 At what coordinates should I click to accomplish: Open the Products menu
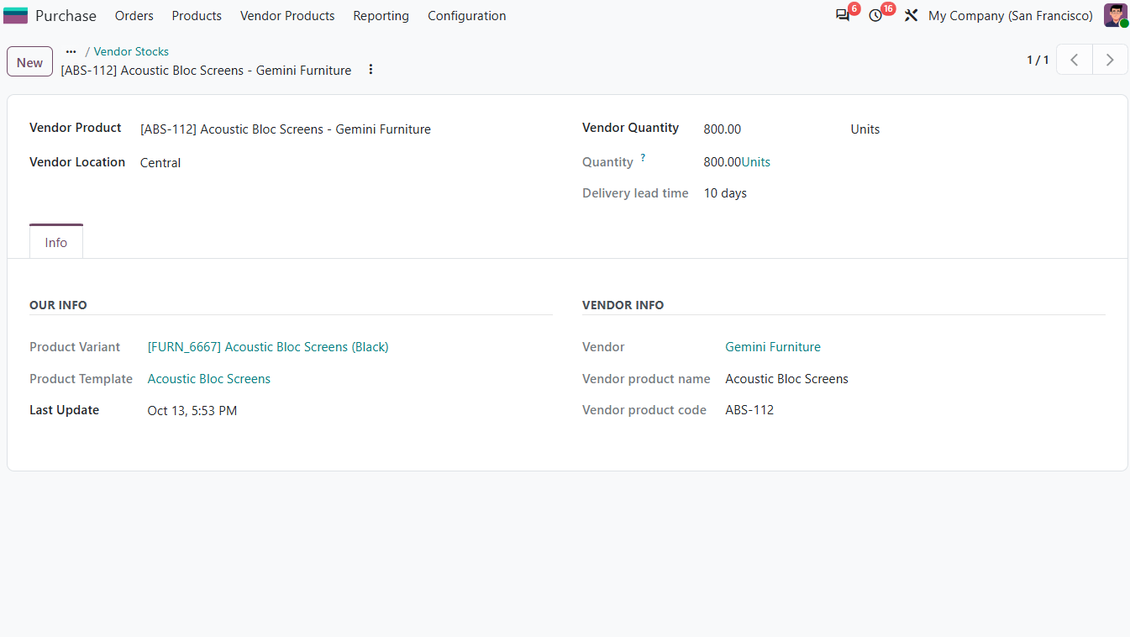tap(197, 16)
